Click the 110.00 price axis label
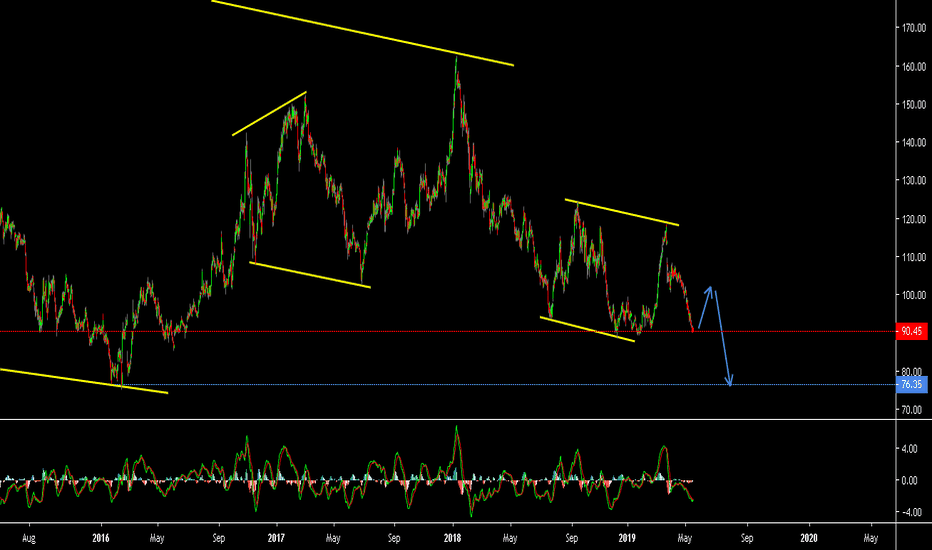This screenshot has width=932, height=550. [x=914, y=257]
